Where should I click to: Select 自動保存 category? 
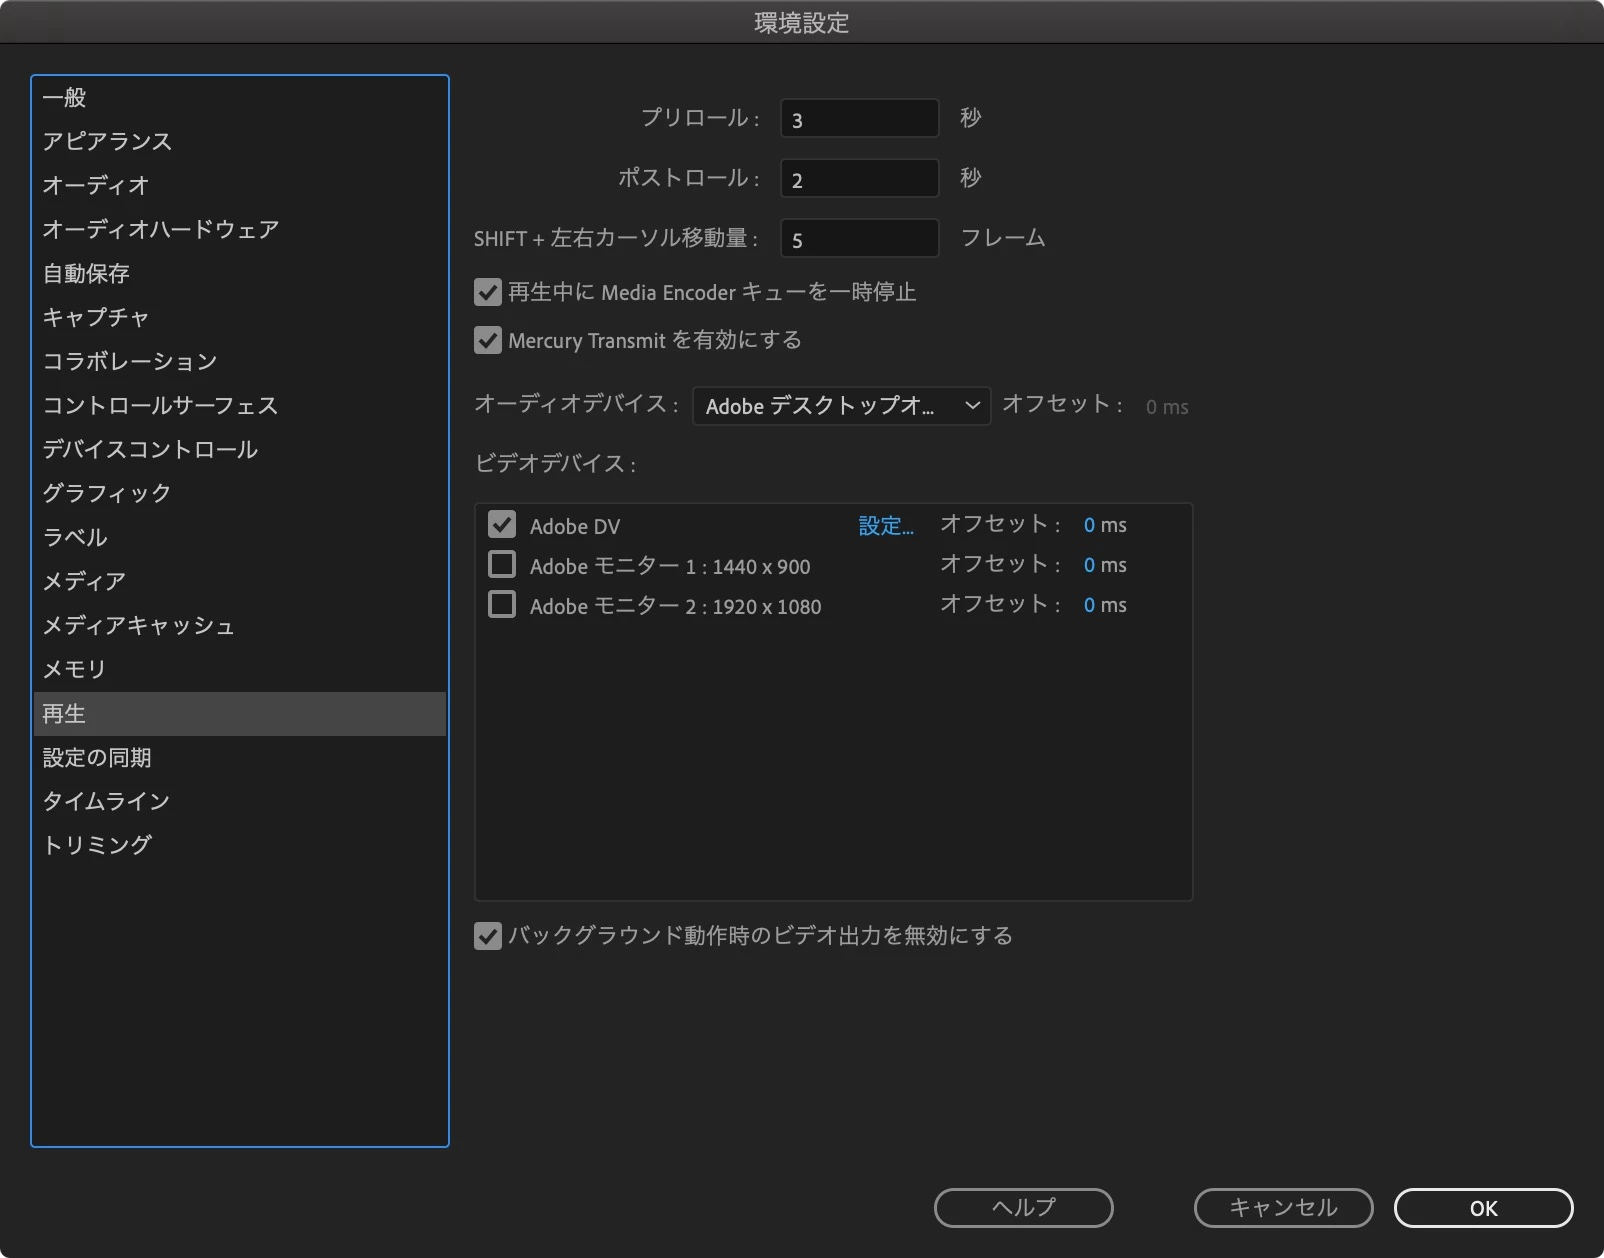(239, 274)
